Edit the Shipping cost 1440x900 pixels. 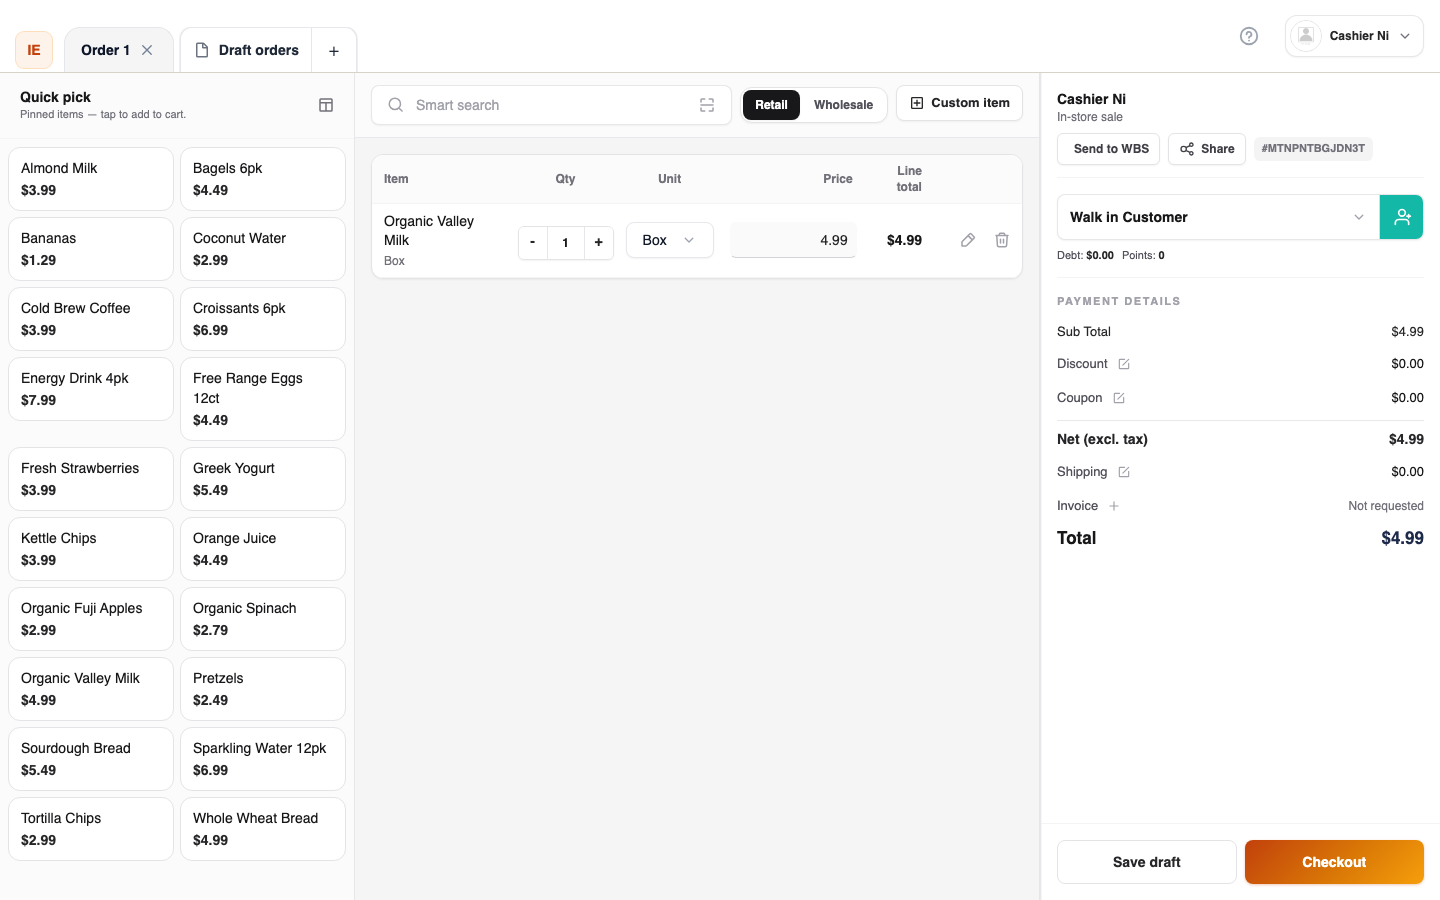click(1124, 472)
